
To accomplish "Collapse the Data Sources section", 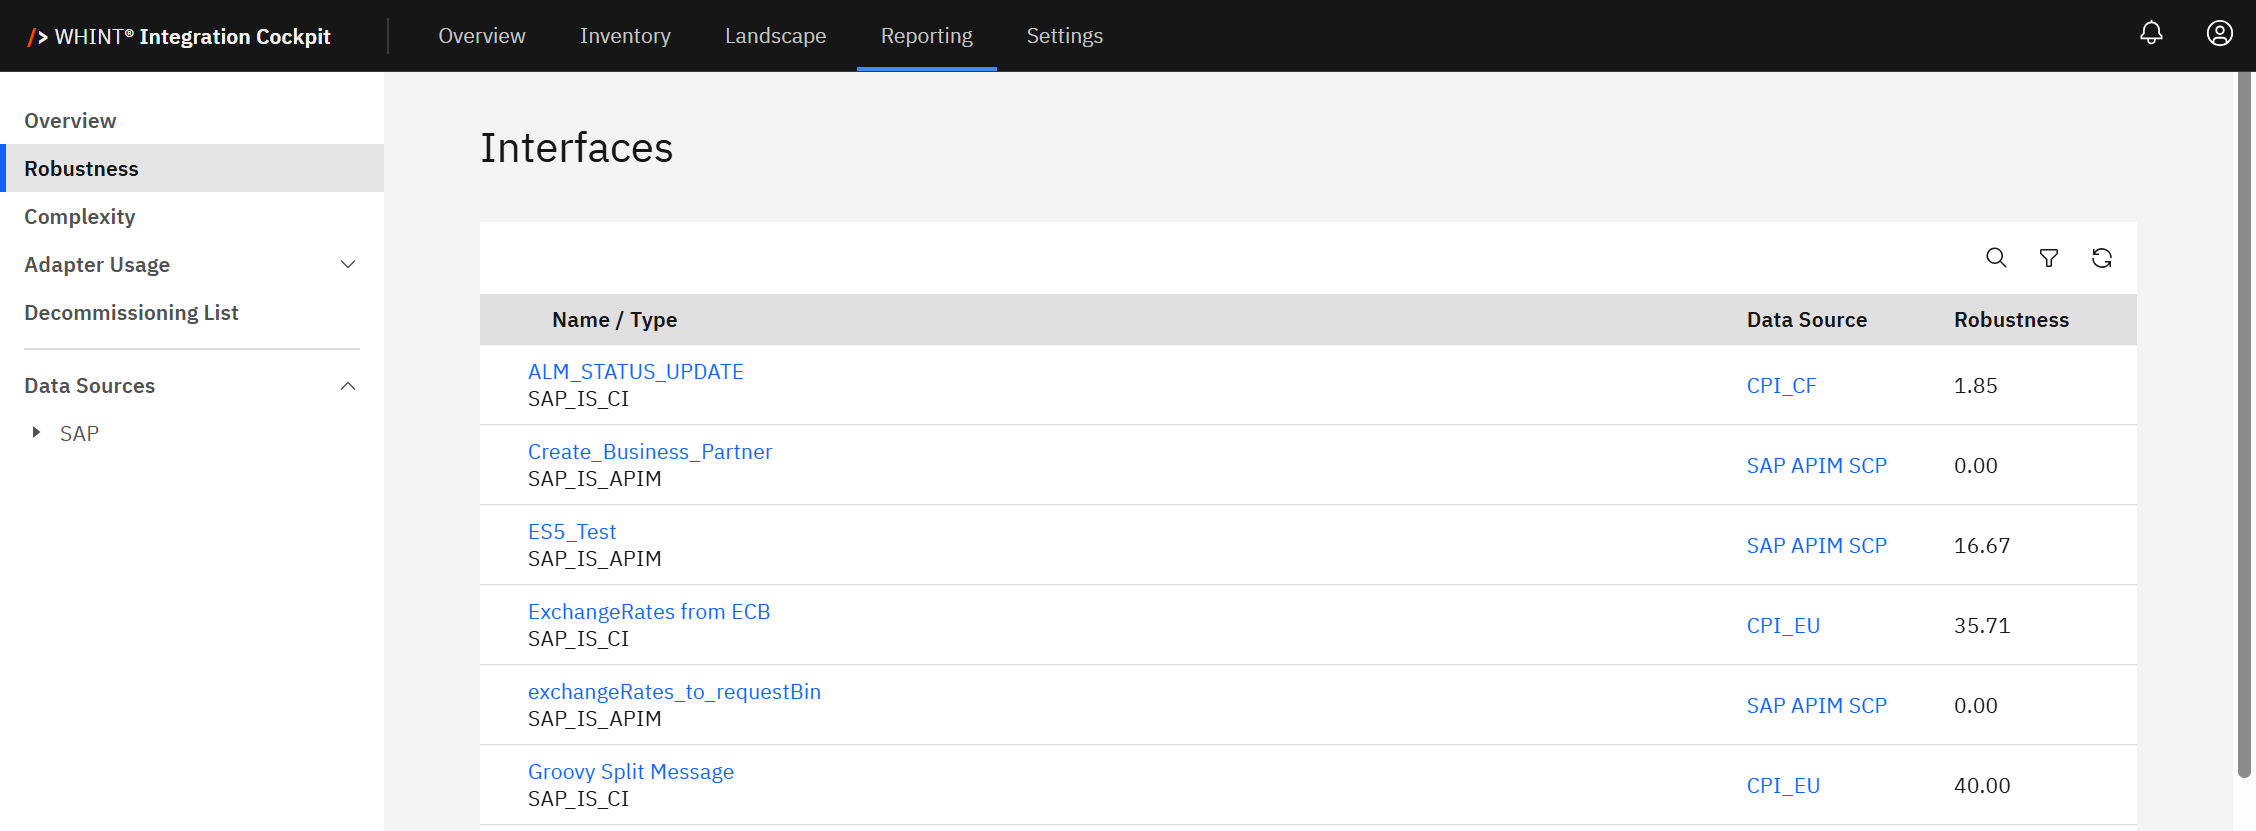I will click(348, 386).
